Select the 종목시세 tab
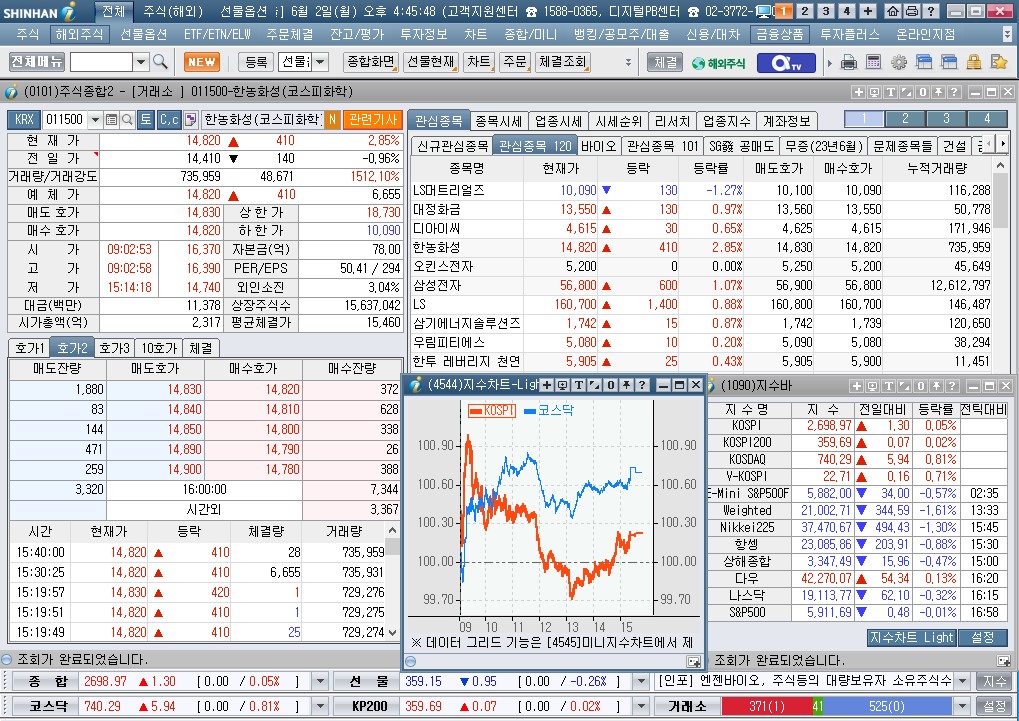This screenshot has height=721, width=1019. click(x=498, y=121)
